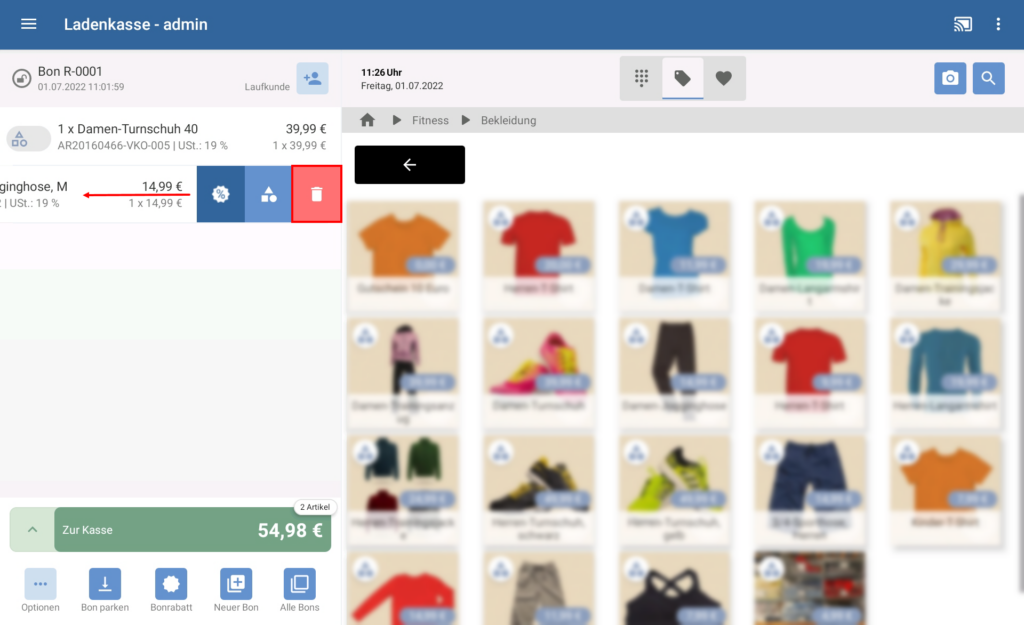
Task: Click the cast screen icon
Action: tap(962, 24)
